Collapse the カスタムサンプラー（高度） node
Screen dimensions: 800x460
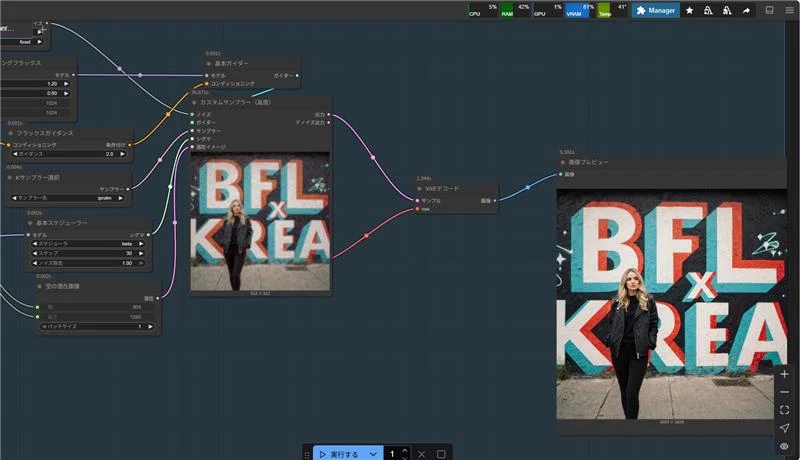pos(194,103)
